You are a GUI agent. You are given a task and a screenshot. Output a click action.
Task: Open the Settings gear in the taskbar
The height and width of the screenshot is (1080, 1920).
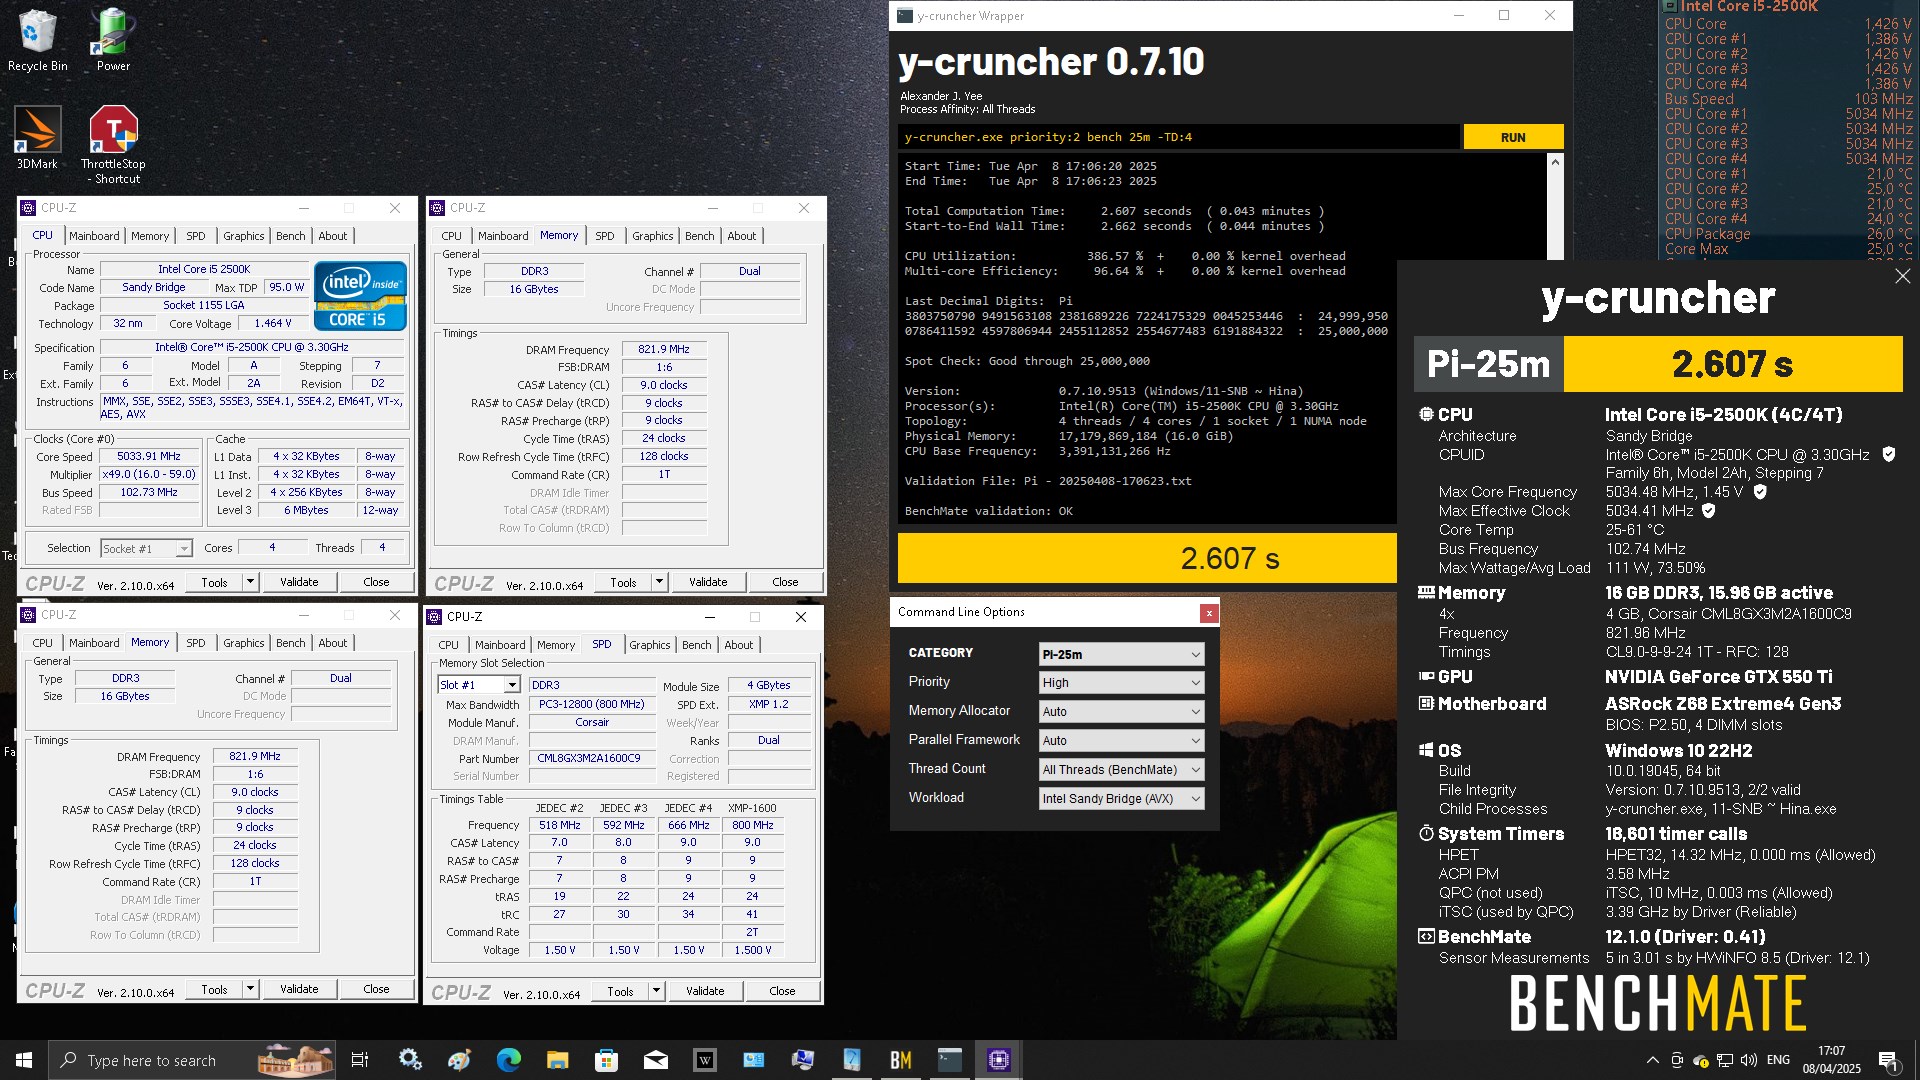point(410,1060)
